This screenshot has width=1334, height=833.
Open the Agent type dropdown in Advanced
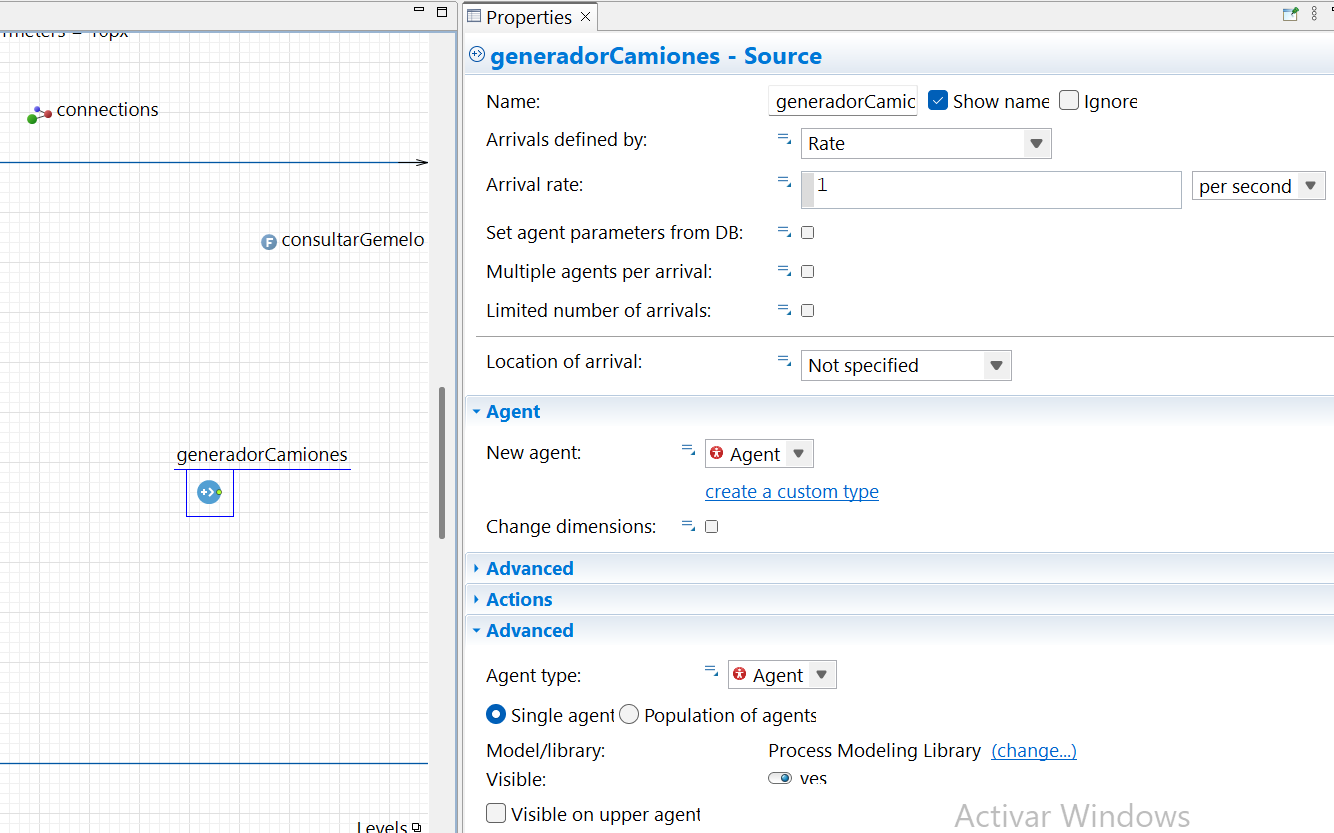tap(782, 675)
